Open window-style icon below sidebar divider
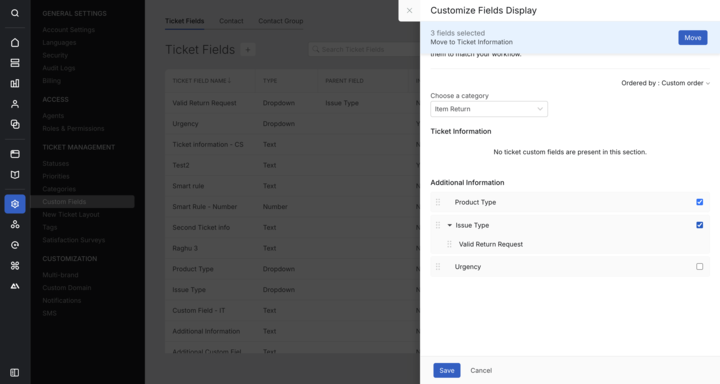This screenshot has width=720, height=384. point(15,154)
